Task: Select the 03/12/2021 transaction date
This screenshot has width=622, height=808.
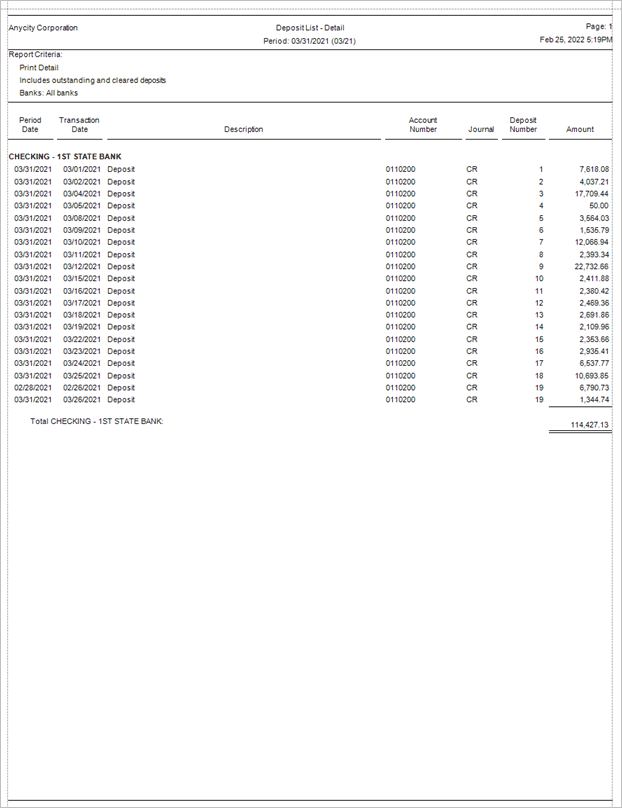Action: 82,267
